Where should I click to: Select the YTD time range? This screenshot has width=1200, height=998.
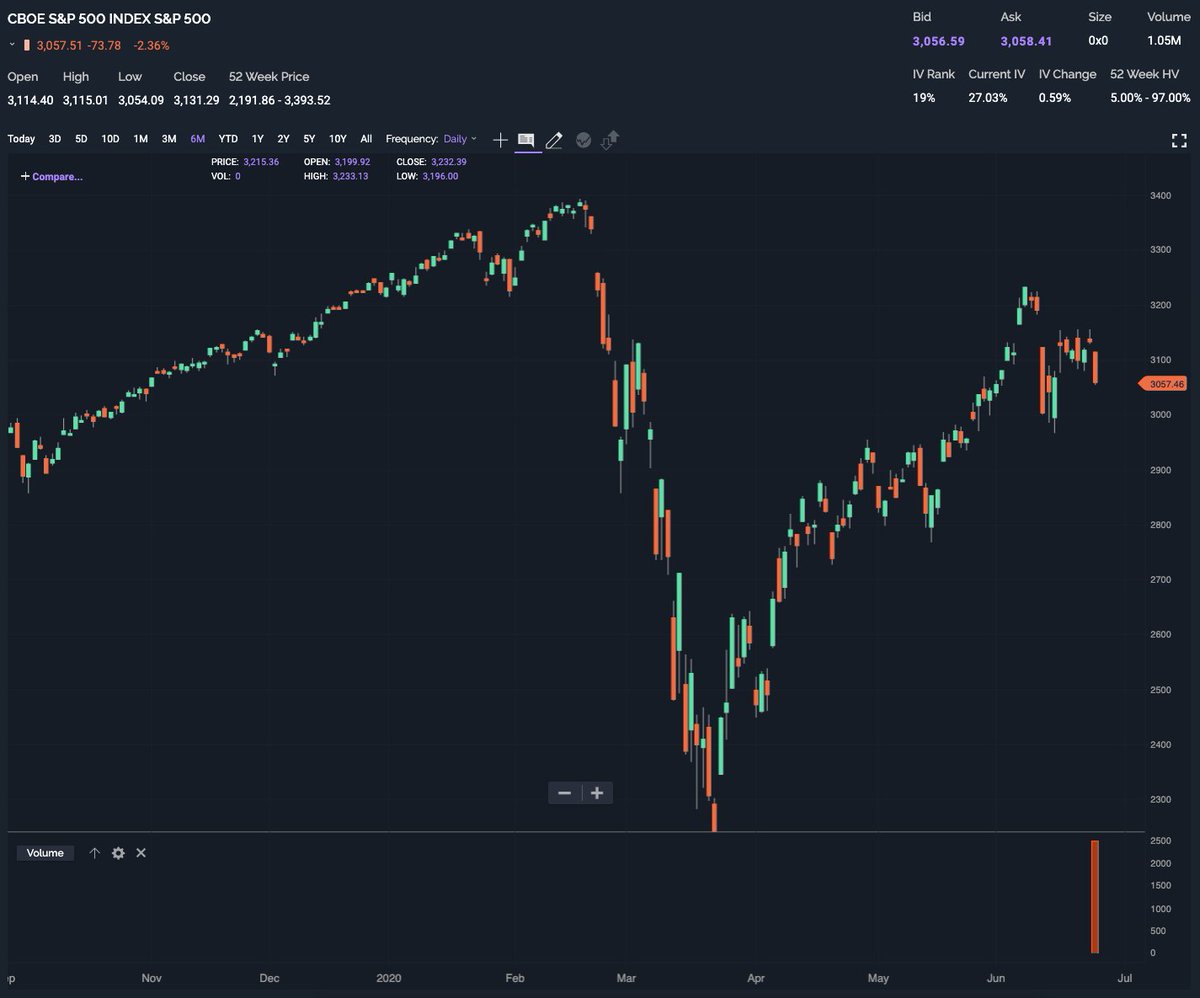click(x=228, y=139)
